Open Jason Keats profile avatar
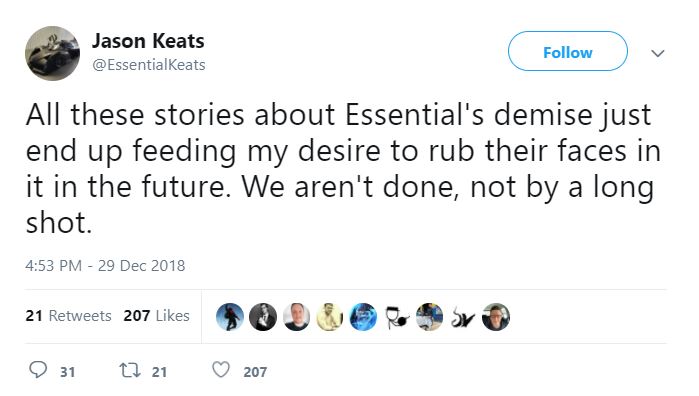 tap(52, 53)
